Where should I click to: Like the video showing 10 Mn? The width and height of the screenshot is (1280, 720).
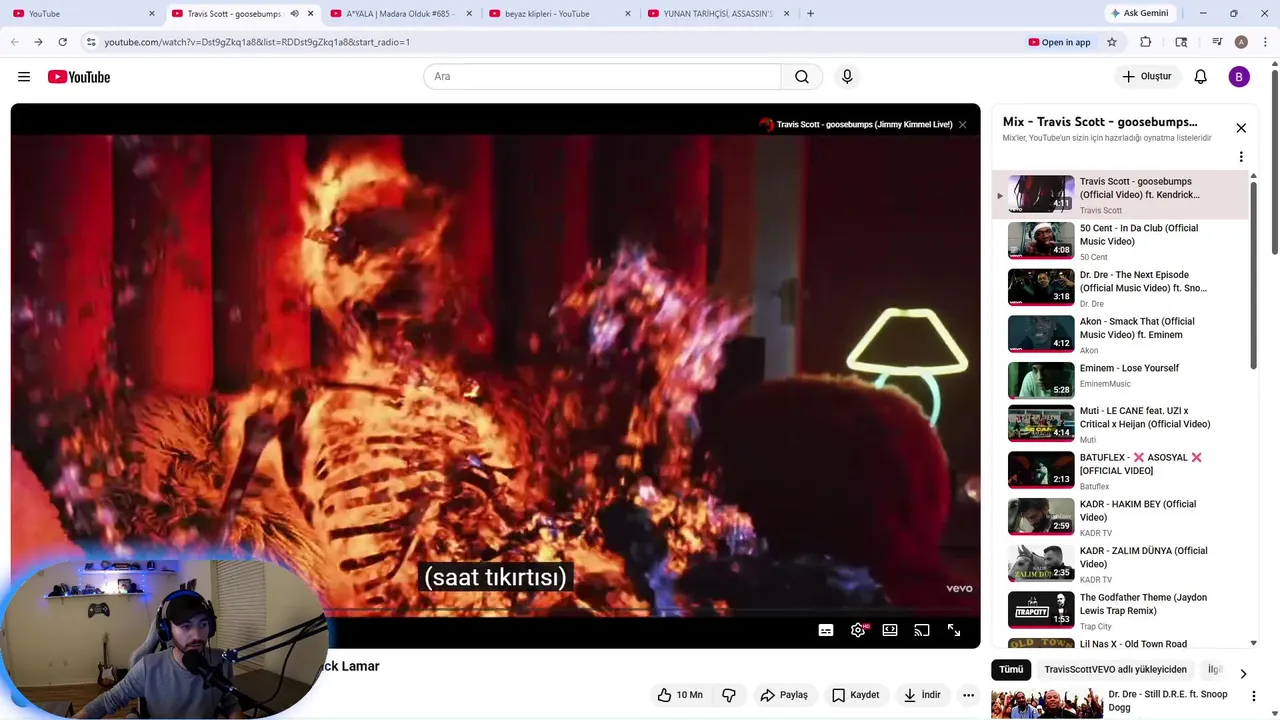680,695
